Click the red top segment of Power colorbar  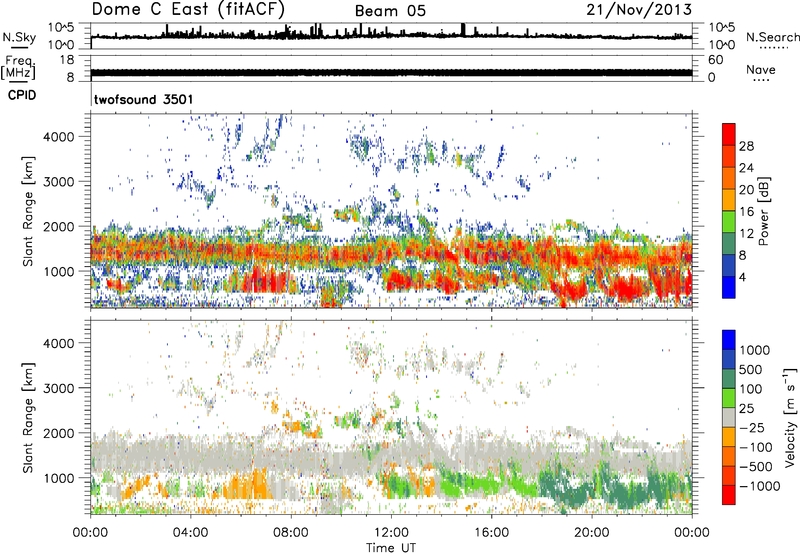(x=729, y=134)
